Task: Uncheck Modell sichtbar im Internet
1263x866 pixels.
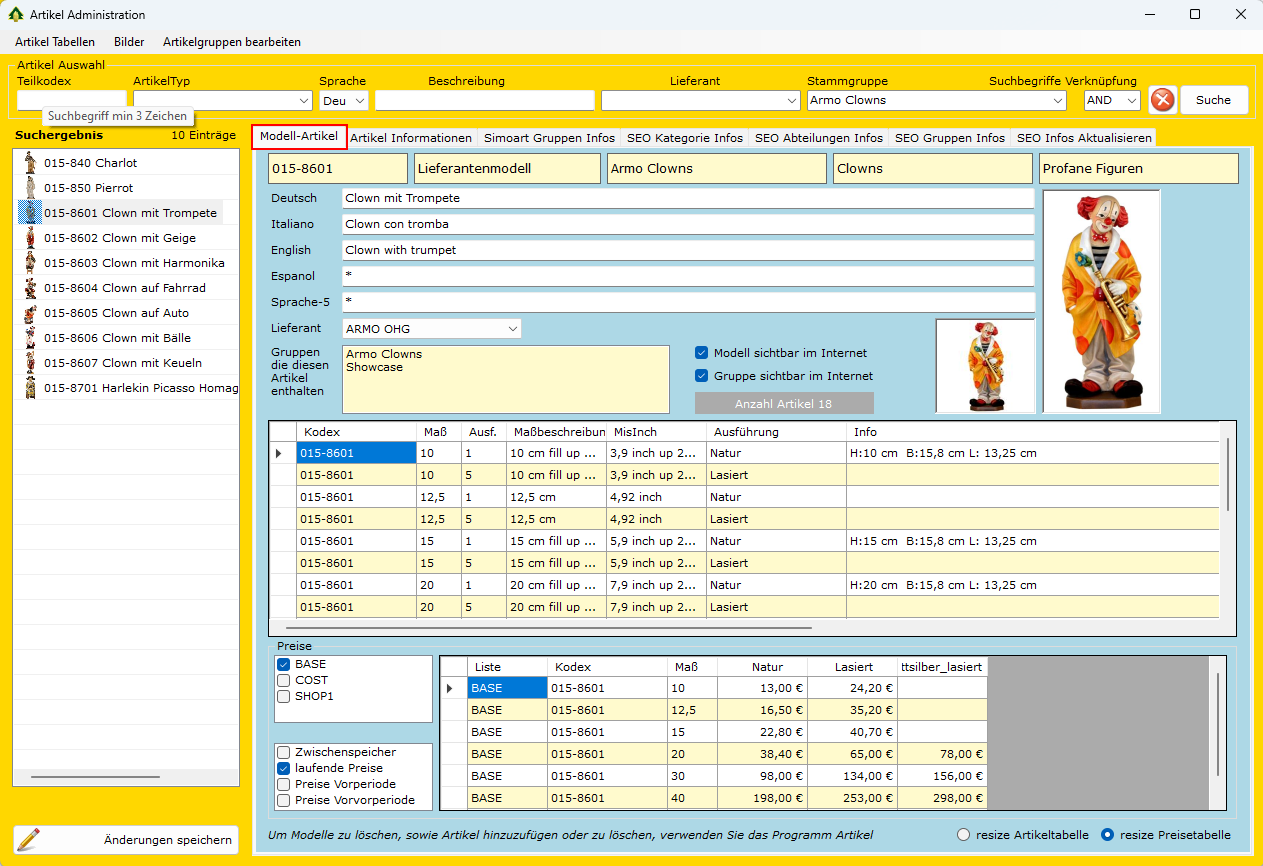Action: coord(702,353)
